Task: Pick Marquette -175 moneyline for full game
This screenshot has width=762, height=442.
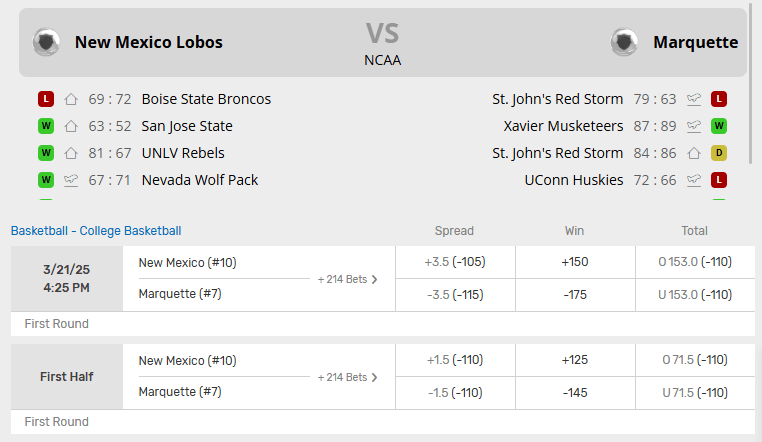Action: click(574, 295)
